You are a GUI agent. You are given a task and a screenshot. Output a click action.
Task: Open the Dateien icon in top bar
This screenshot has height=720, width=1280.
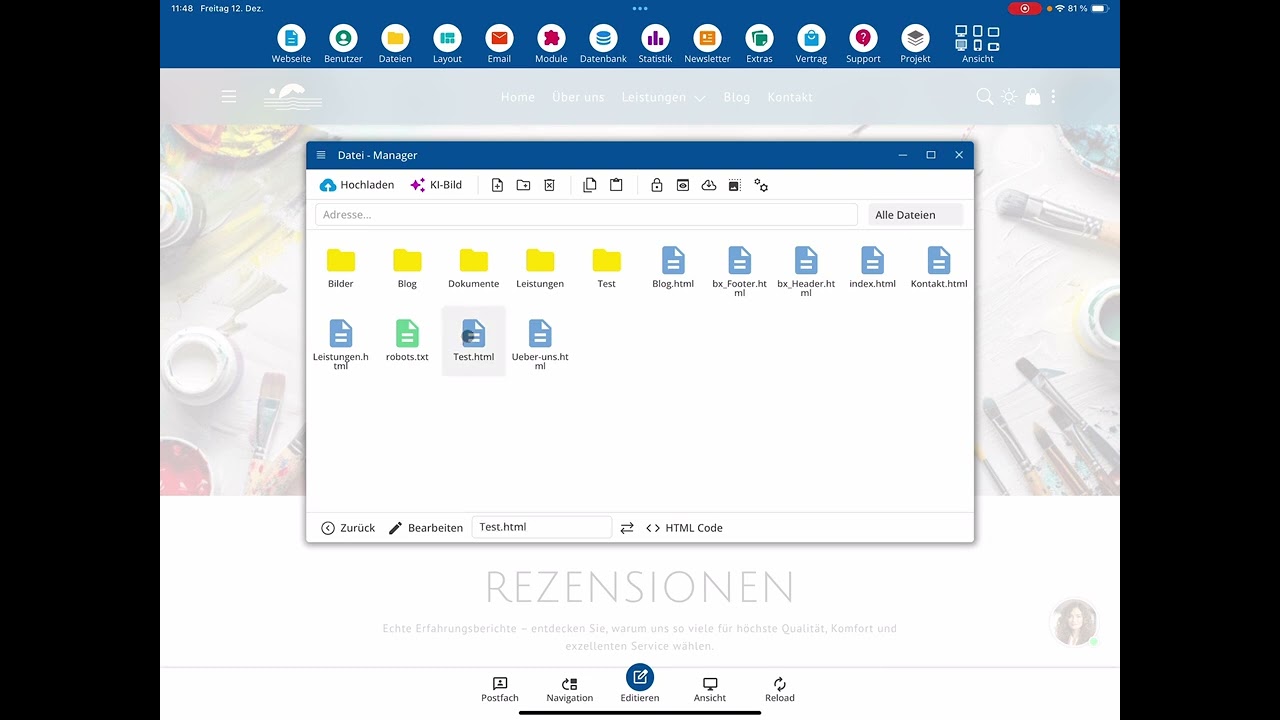click(x=395, y=45)
